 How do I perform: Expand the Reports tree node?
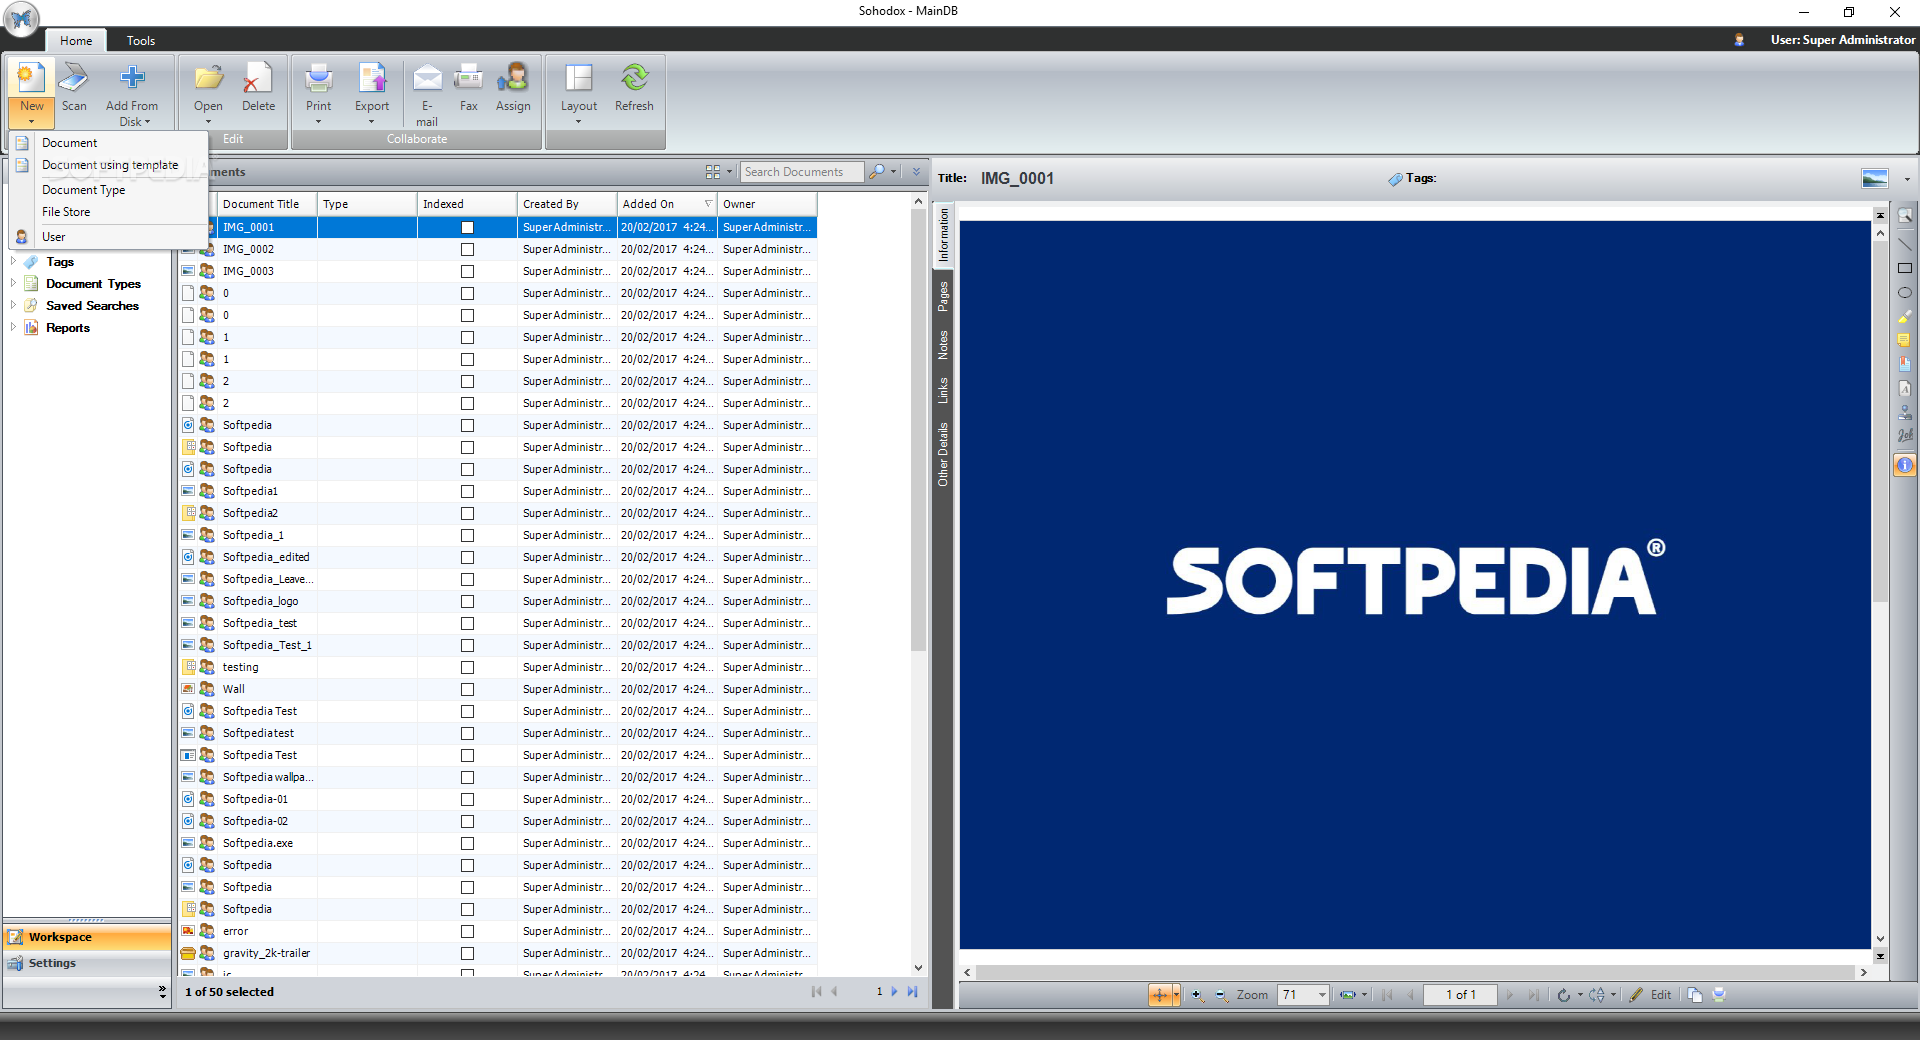[x=13, y=327]
